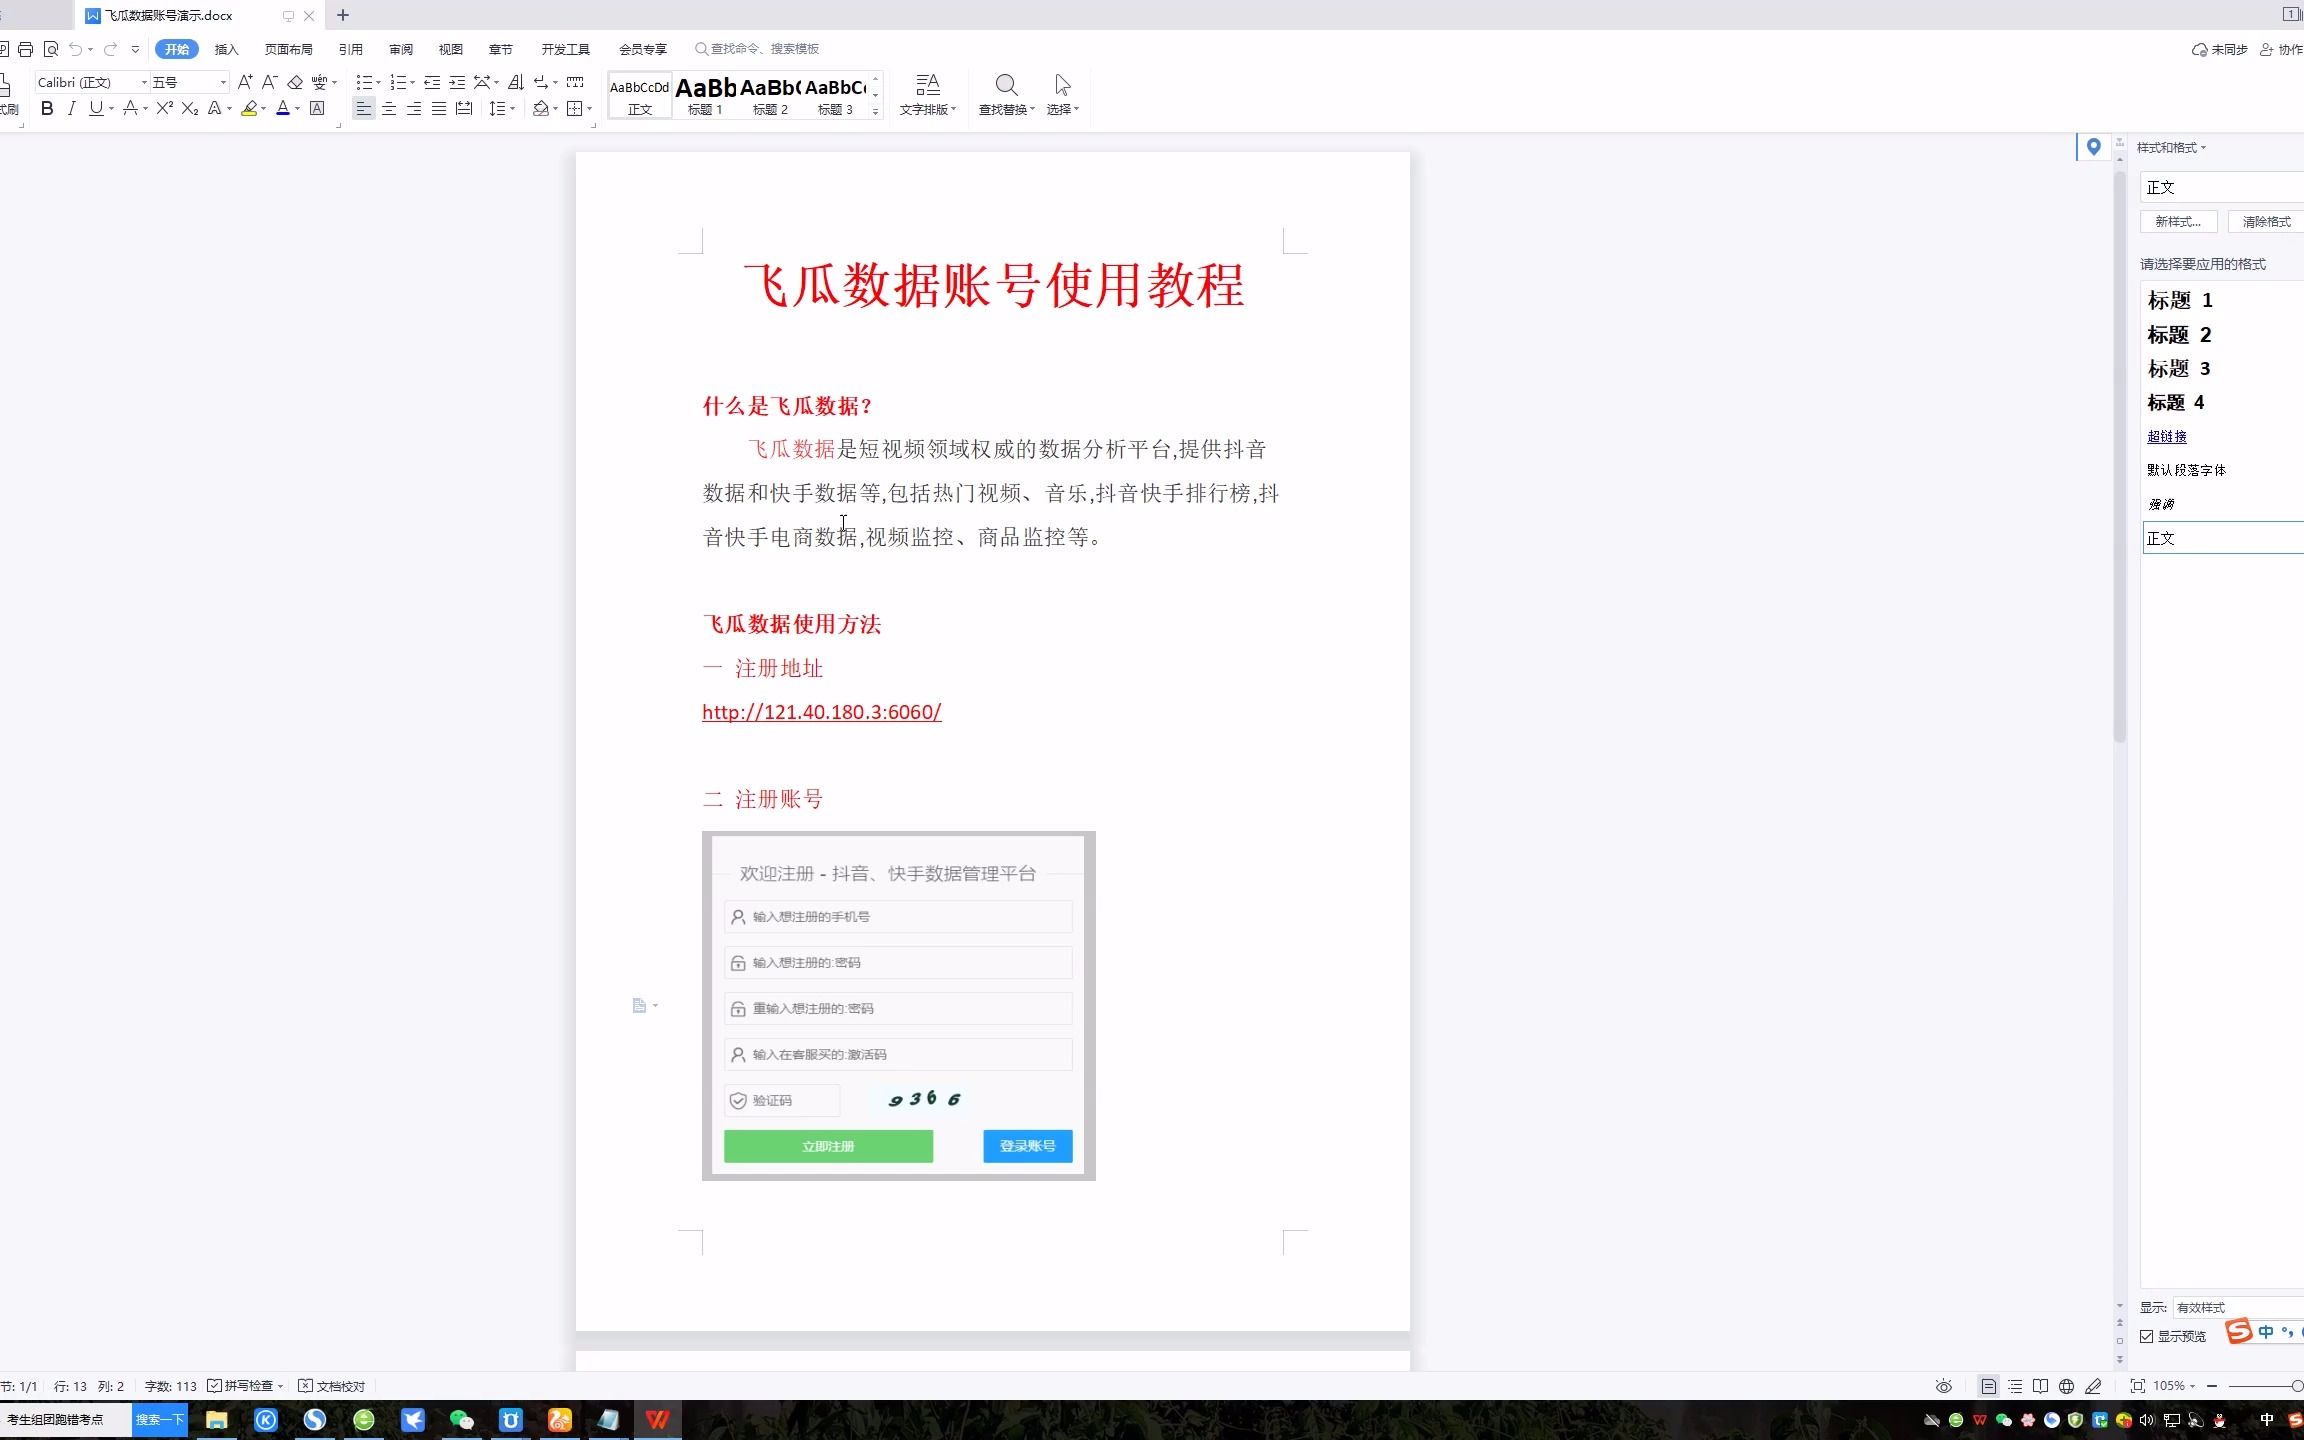Image resolution: width=2304 pixels, height=1440 pixels.
Task: Apply distributed alignment
Action: (464, 108)
